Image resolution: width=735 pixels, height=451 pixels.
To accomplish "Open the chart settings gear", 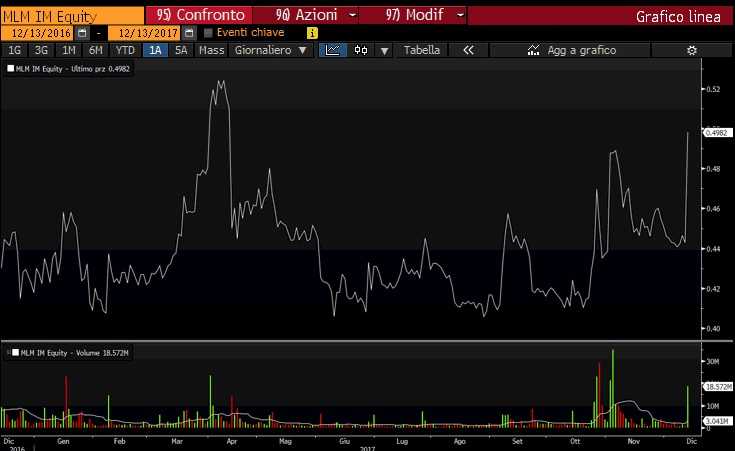I will 691,50.
